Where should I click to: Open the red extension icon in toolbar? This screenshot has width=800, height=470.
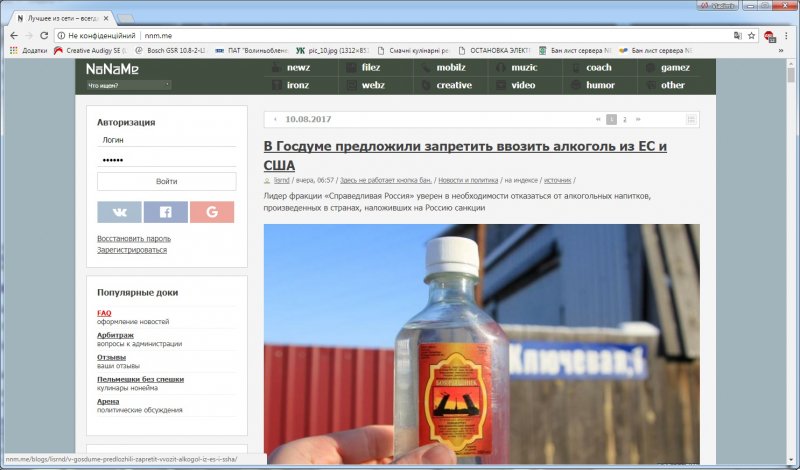click(x=769, y=36)
